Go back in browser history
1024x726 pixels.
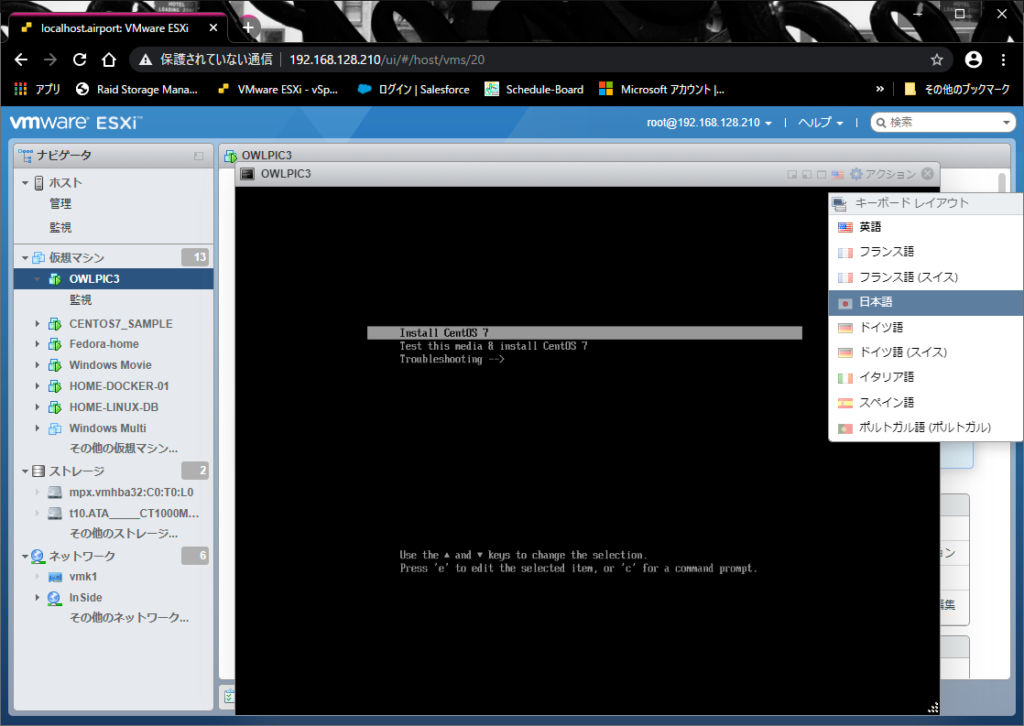tap(21, 60)
